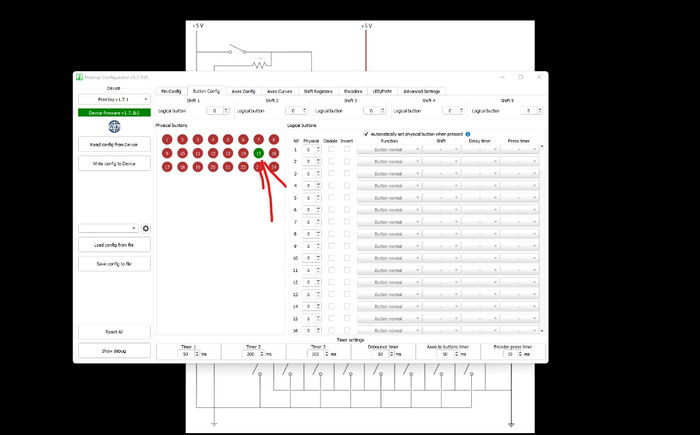700x435 pixels.
Task: Open Function dropdown for logical button 8
Action: pos(389,234)
